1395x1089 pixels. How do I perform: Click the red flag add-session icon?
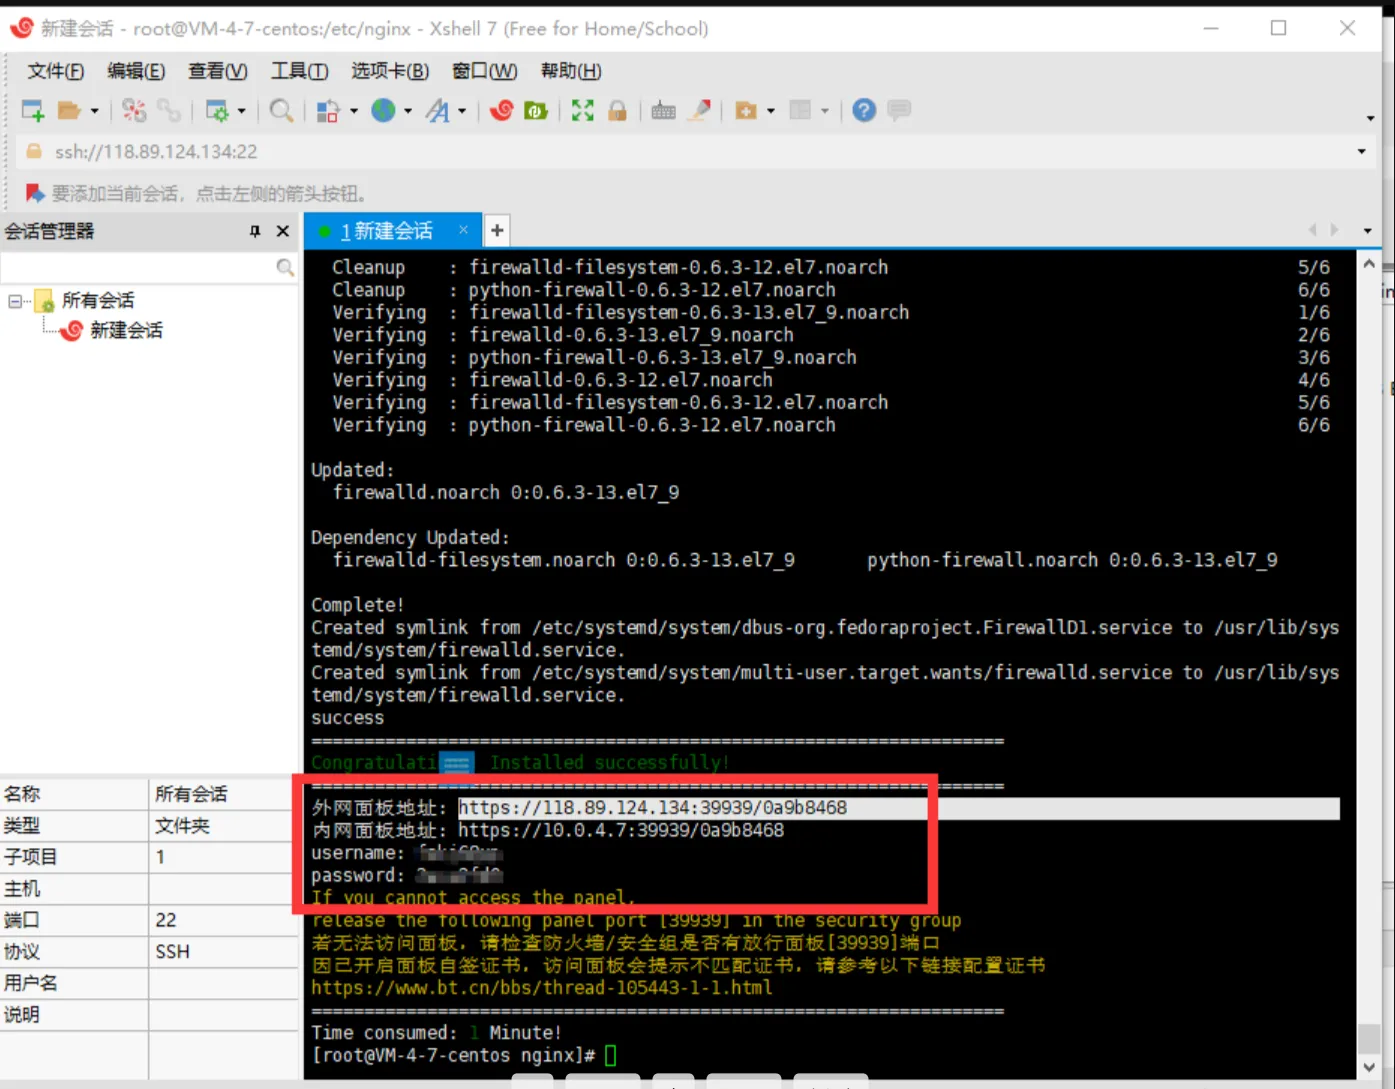click(x=34, y=193)
